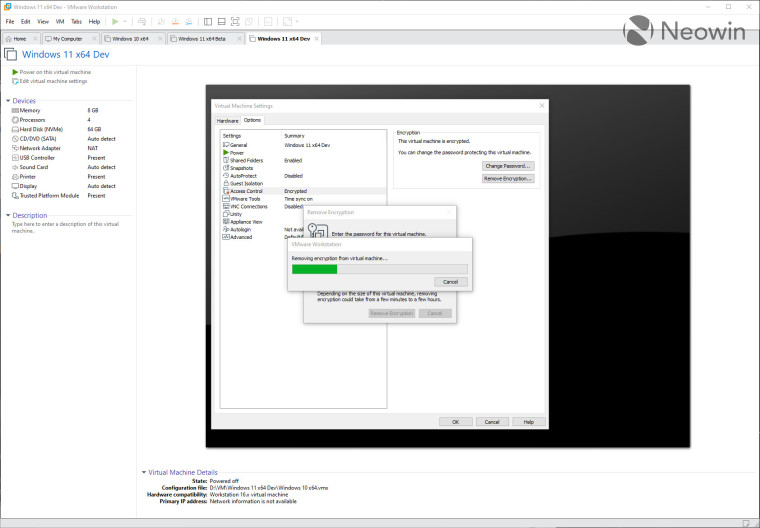Viewport: 760px width, 528px height.
Task: Click Cancel at bottom of Virtual Machine Settings
Action: tap(492, 422)
